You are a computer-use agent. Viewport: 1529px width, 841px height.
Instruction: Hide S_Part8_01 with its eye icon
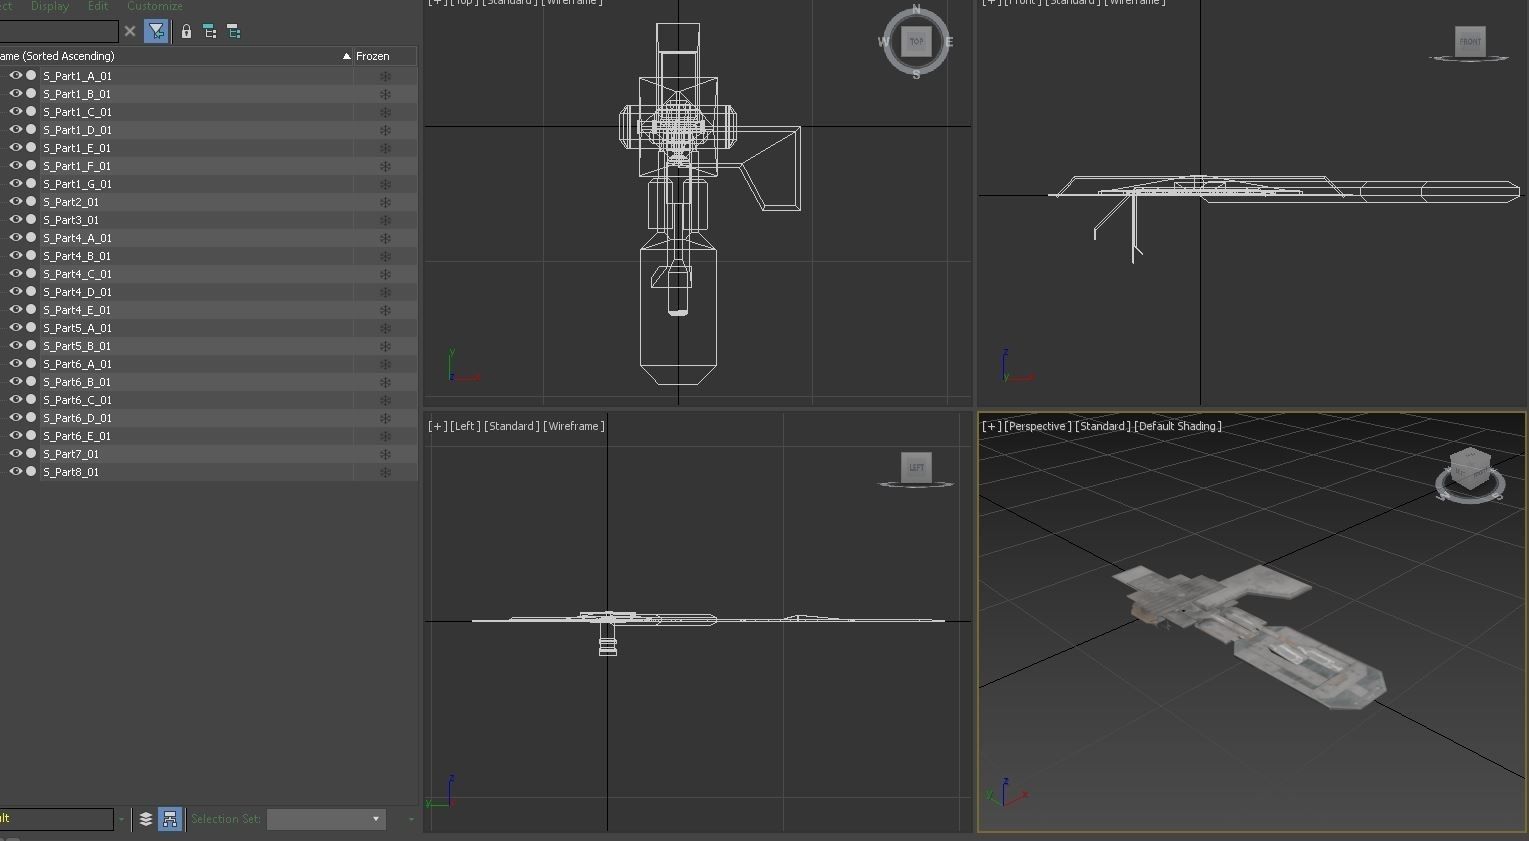point(15,471)
